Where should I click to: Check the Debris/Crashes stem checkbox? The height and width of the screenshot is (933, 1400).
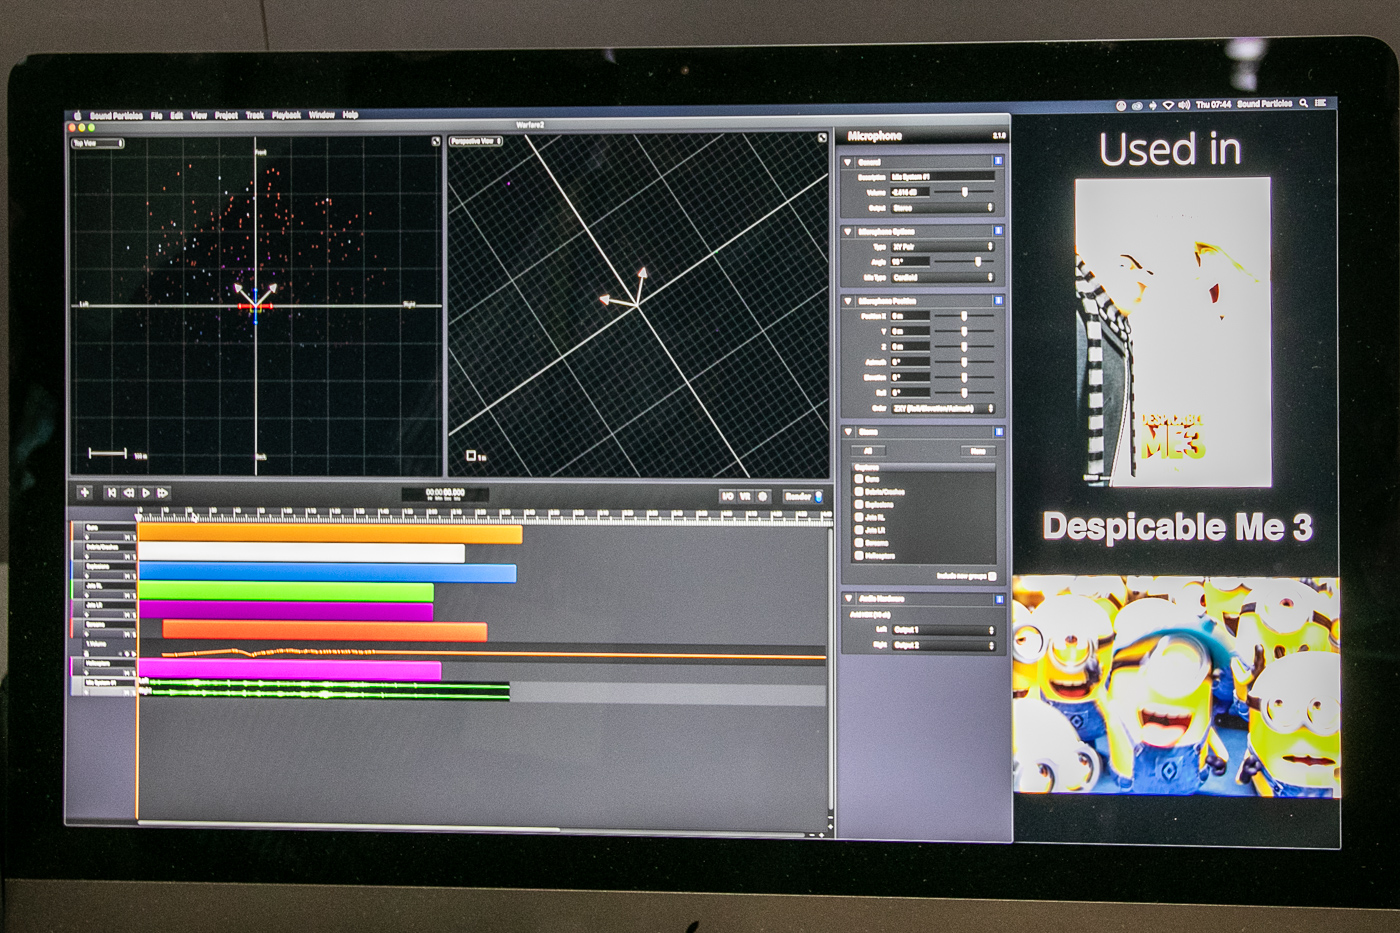click(858, 491)
